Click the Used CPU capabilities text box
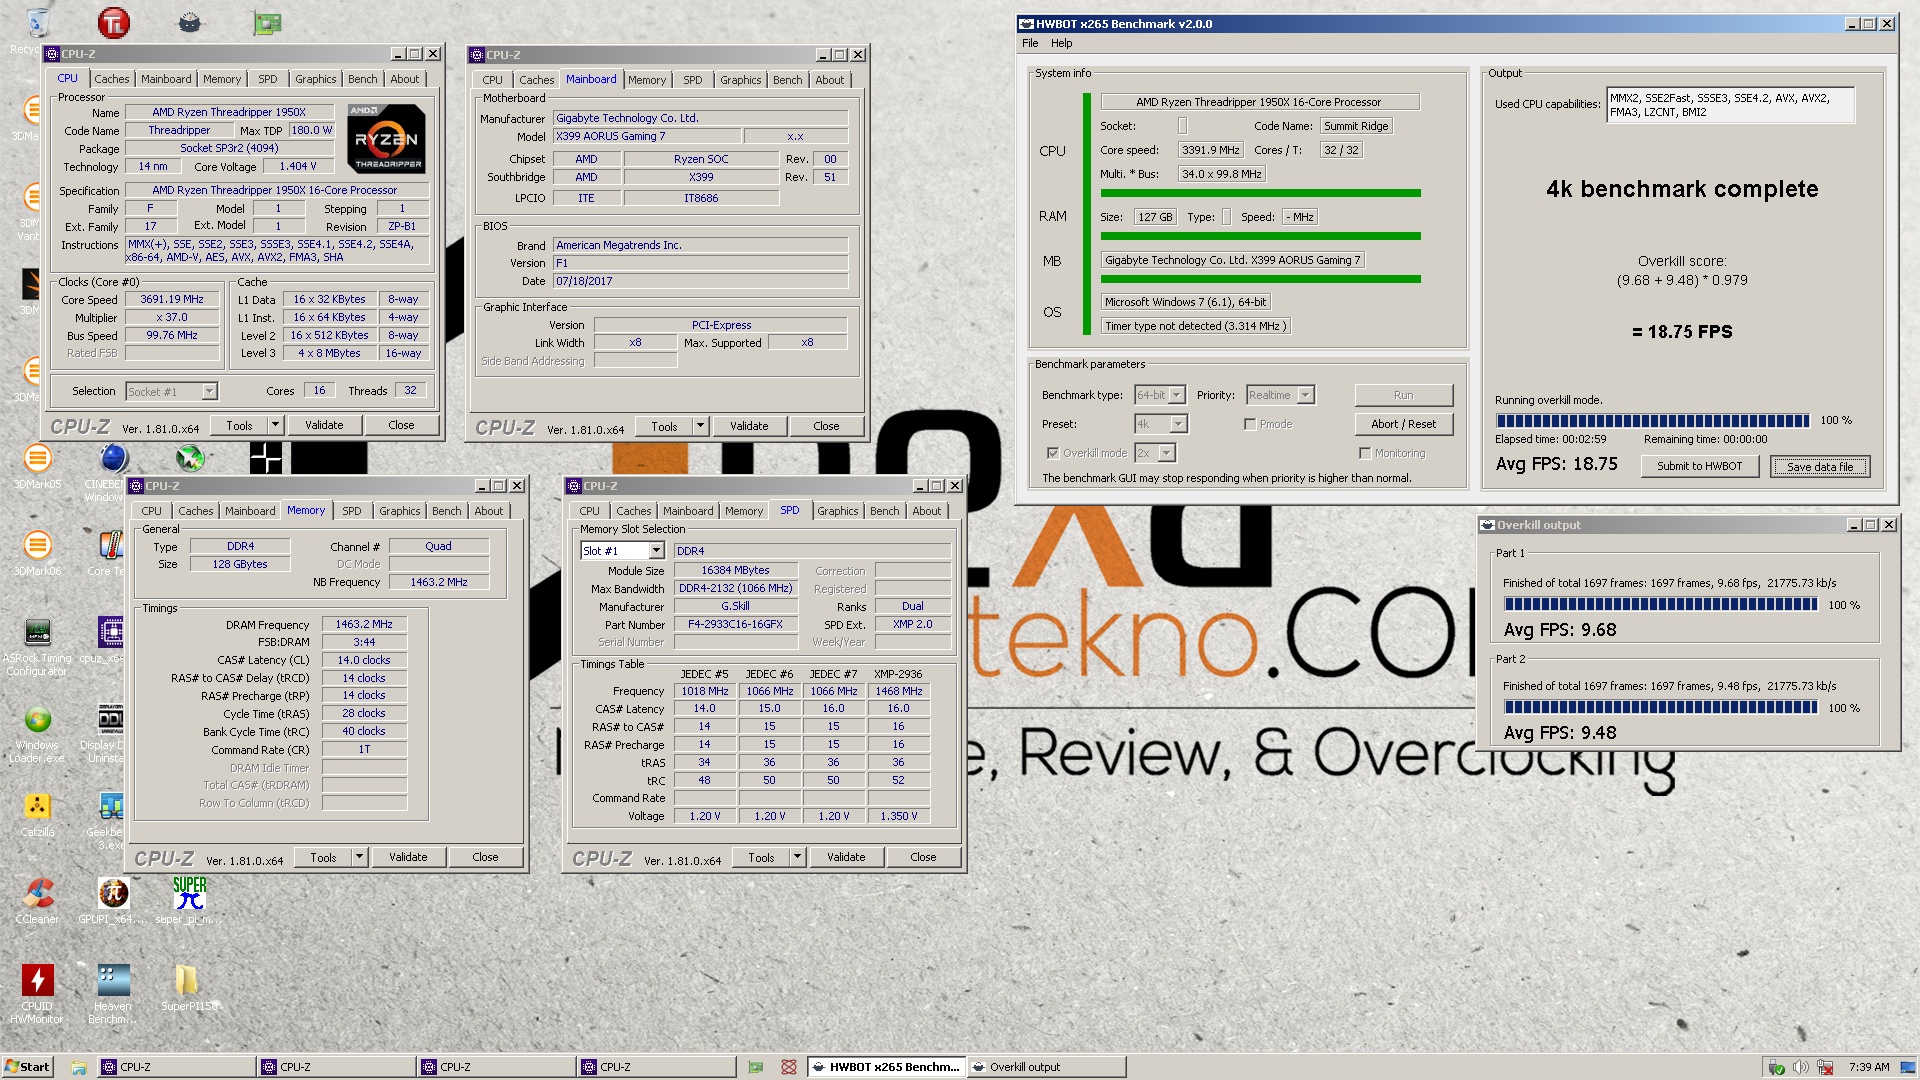Image resolution: width=1920 pixels, height=1080 pixels. [1731, 104]
